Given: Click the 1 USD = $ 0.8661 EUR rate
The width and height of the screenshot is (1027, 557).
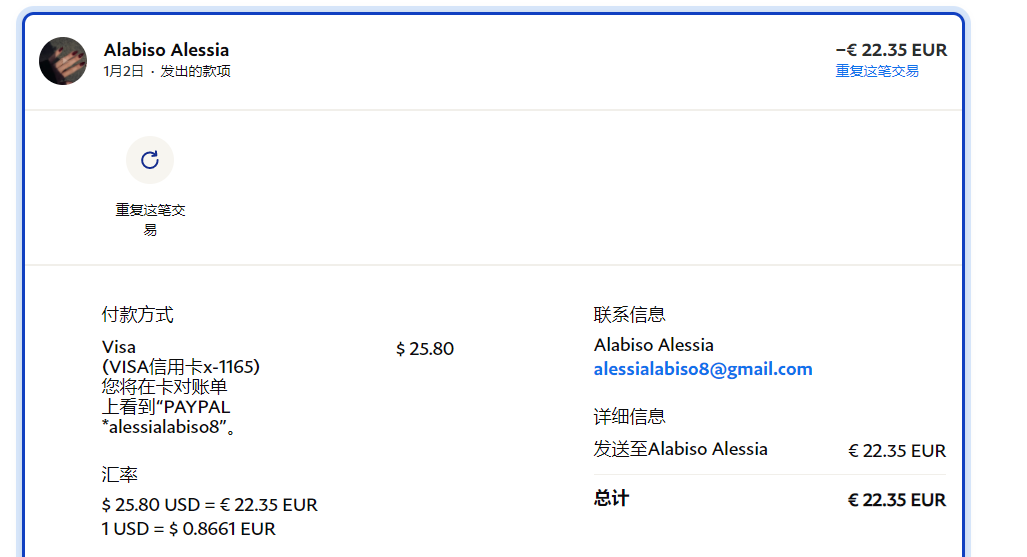Looking at the screenshot, I should point(188,529).
